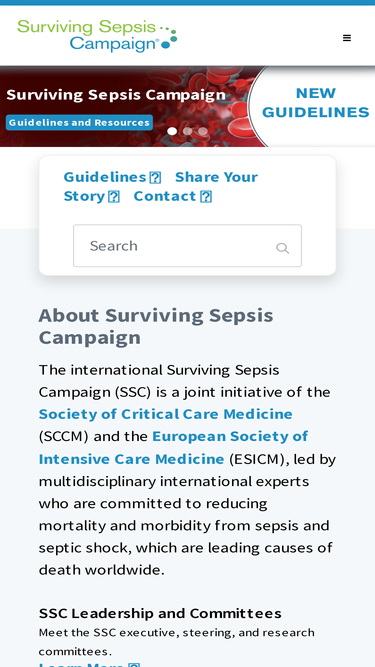Open the hamburger navigation menu

pyautogui.click(x=347, y=38)
